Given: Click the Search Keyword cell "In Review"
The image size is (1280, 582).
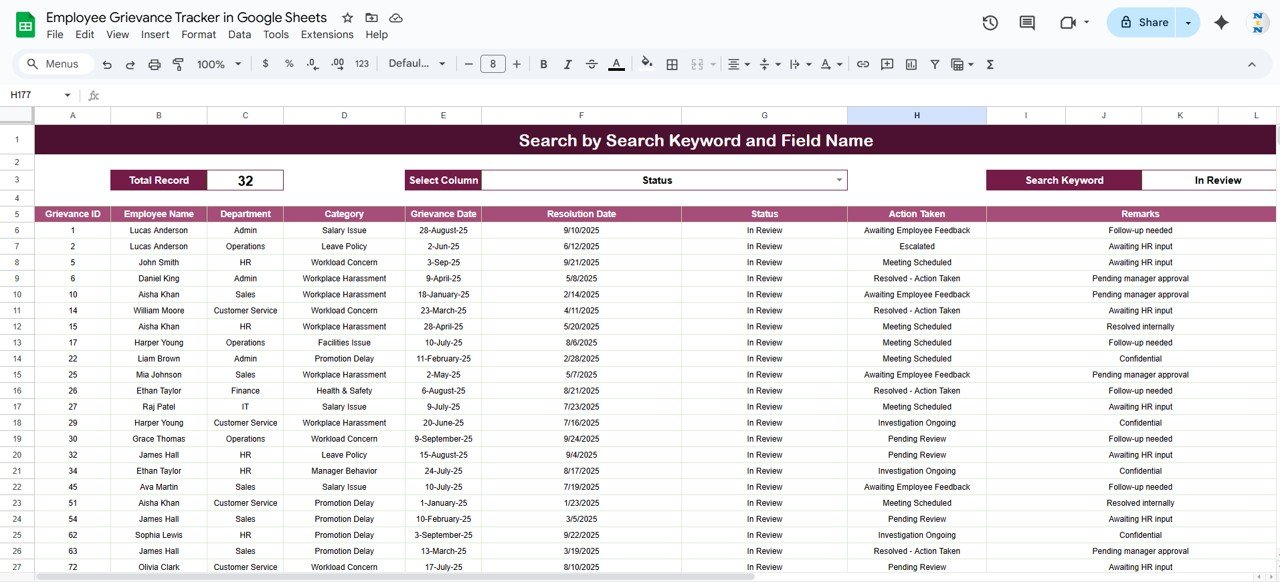Looking at the screenshot, I should [1217, 180].
